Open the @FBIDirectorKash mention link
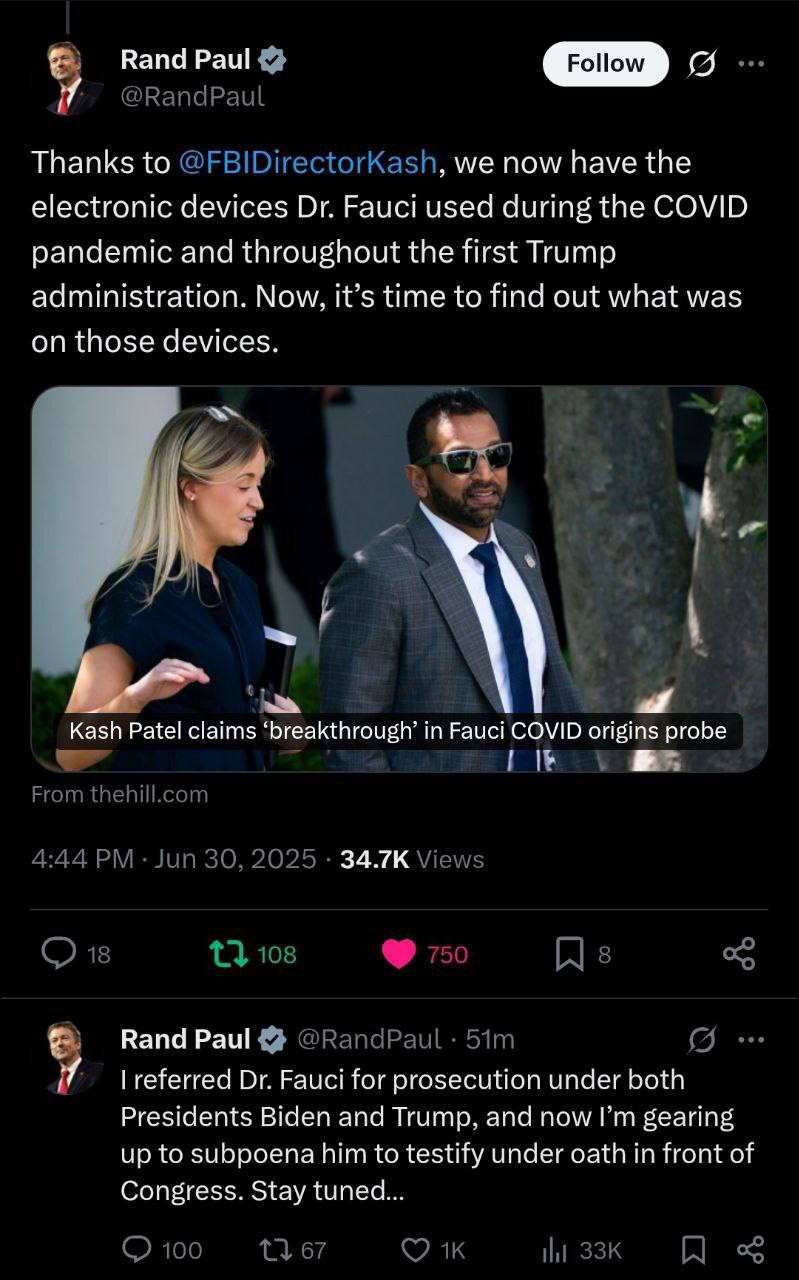This screenshot has height=1280, width=799. (x=307, y=162)
